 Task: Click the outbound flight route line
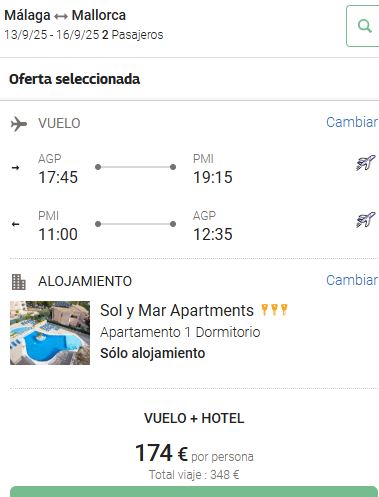tap(135, 167)
